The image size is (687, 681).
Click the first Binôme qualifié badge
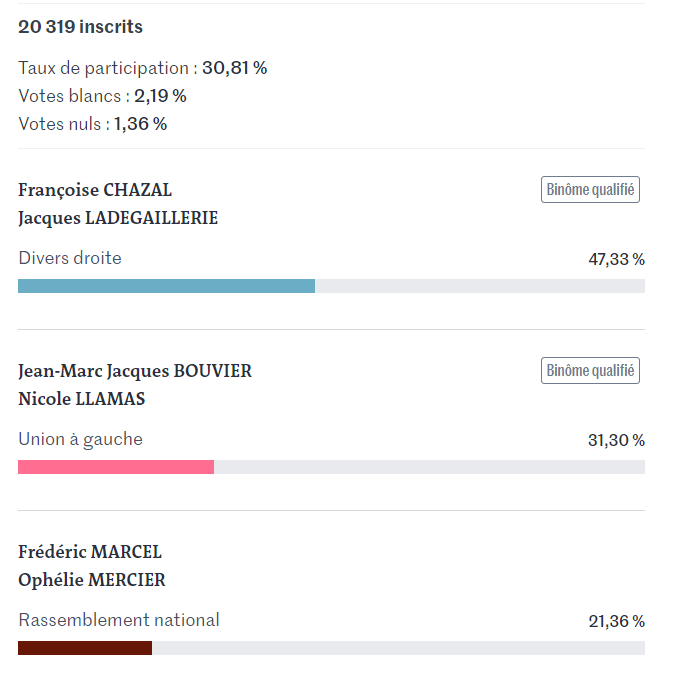pos(590,189)
